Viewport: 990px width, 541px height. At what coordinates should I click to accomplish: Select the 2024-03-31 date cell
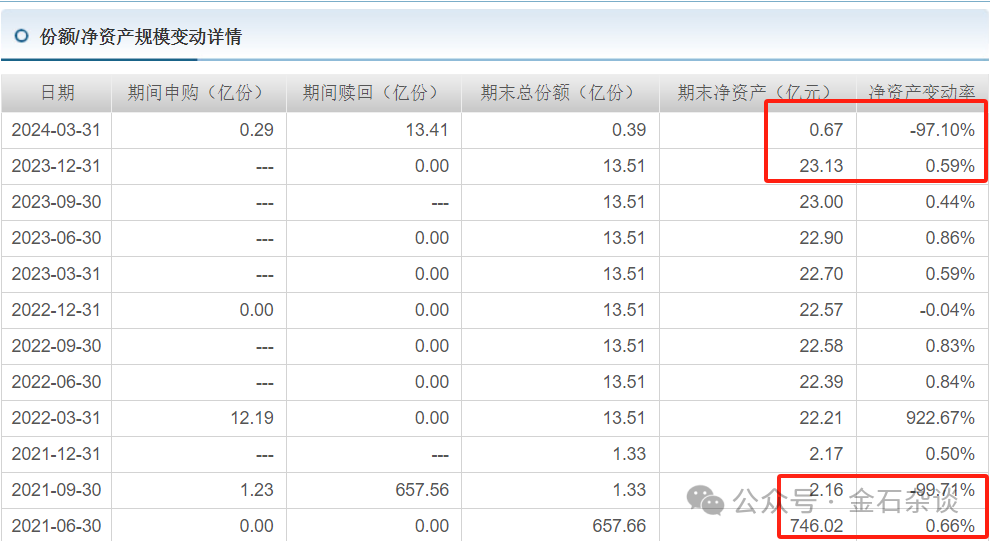(x=56, y=130)
